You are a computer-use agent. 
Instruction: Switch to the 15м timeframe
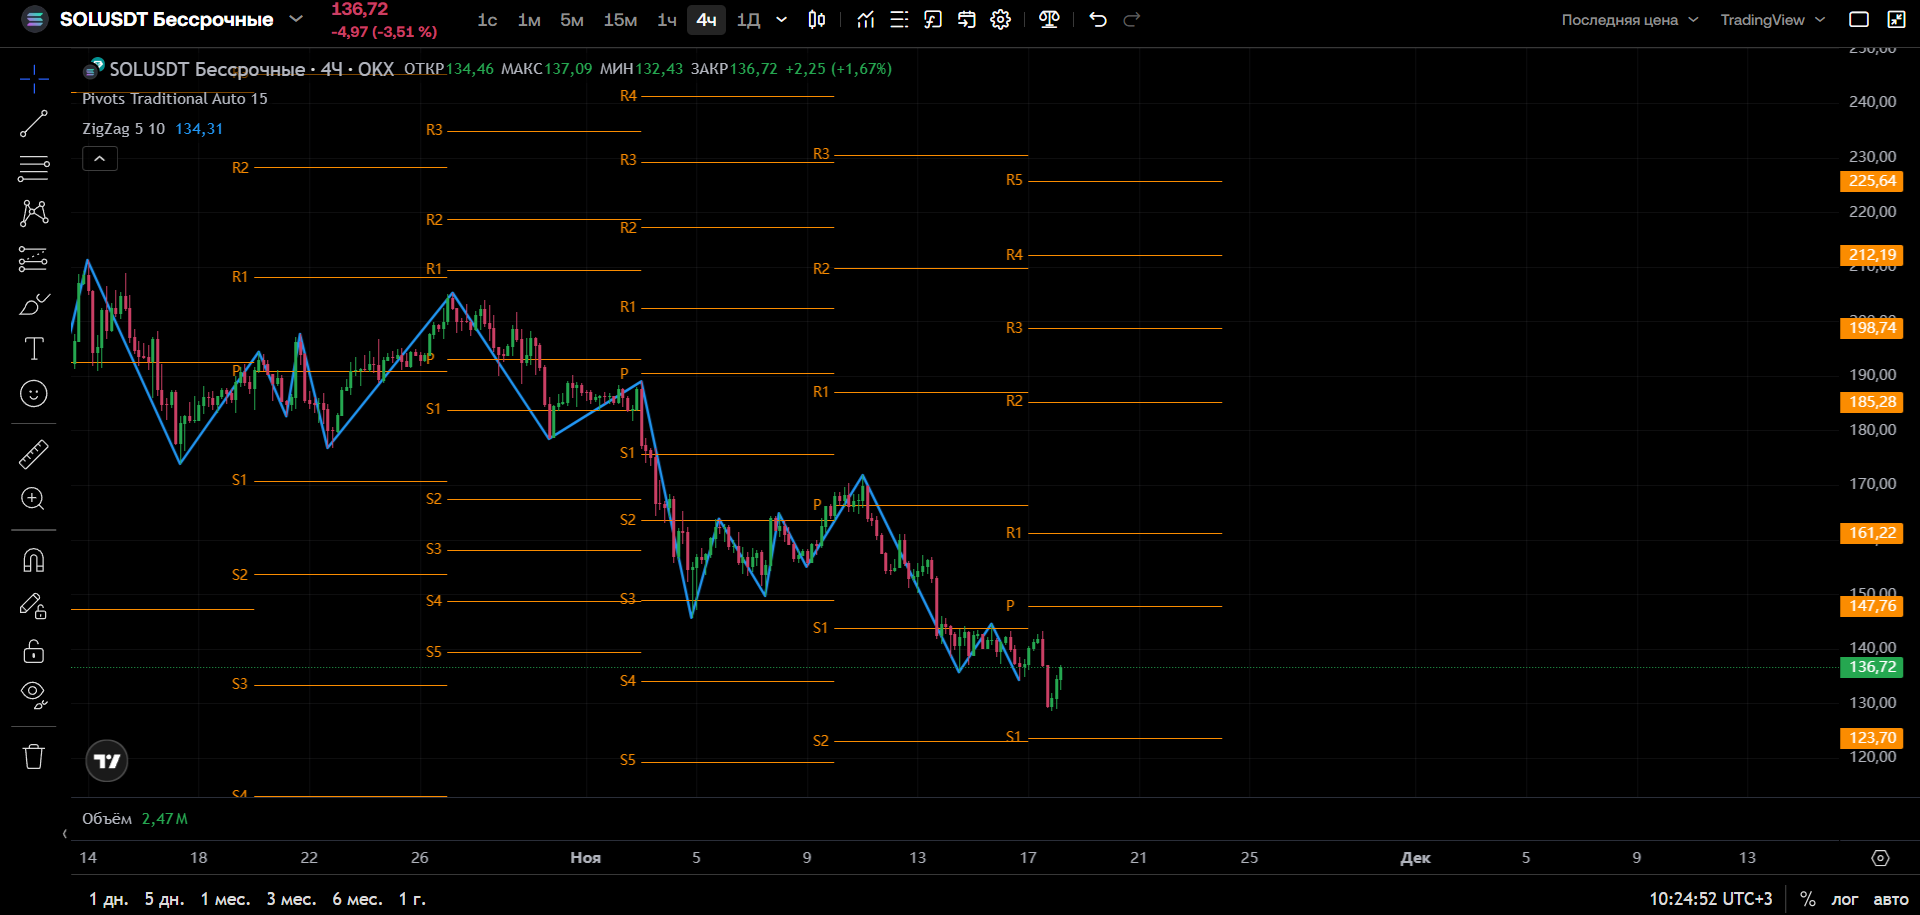point(620,20)
